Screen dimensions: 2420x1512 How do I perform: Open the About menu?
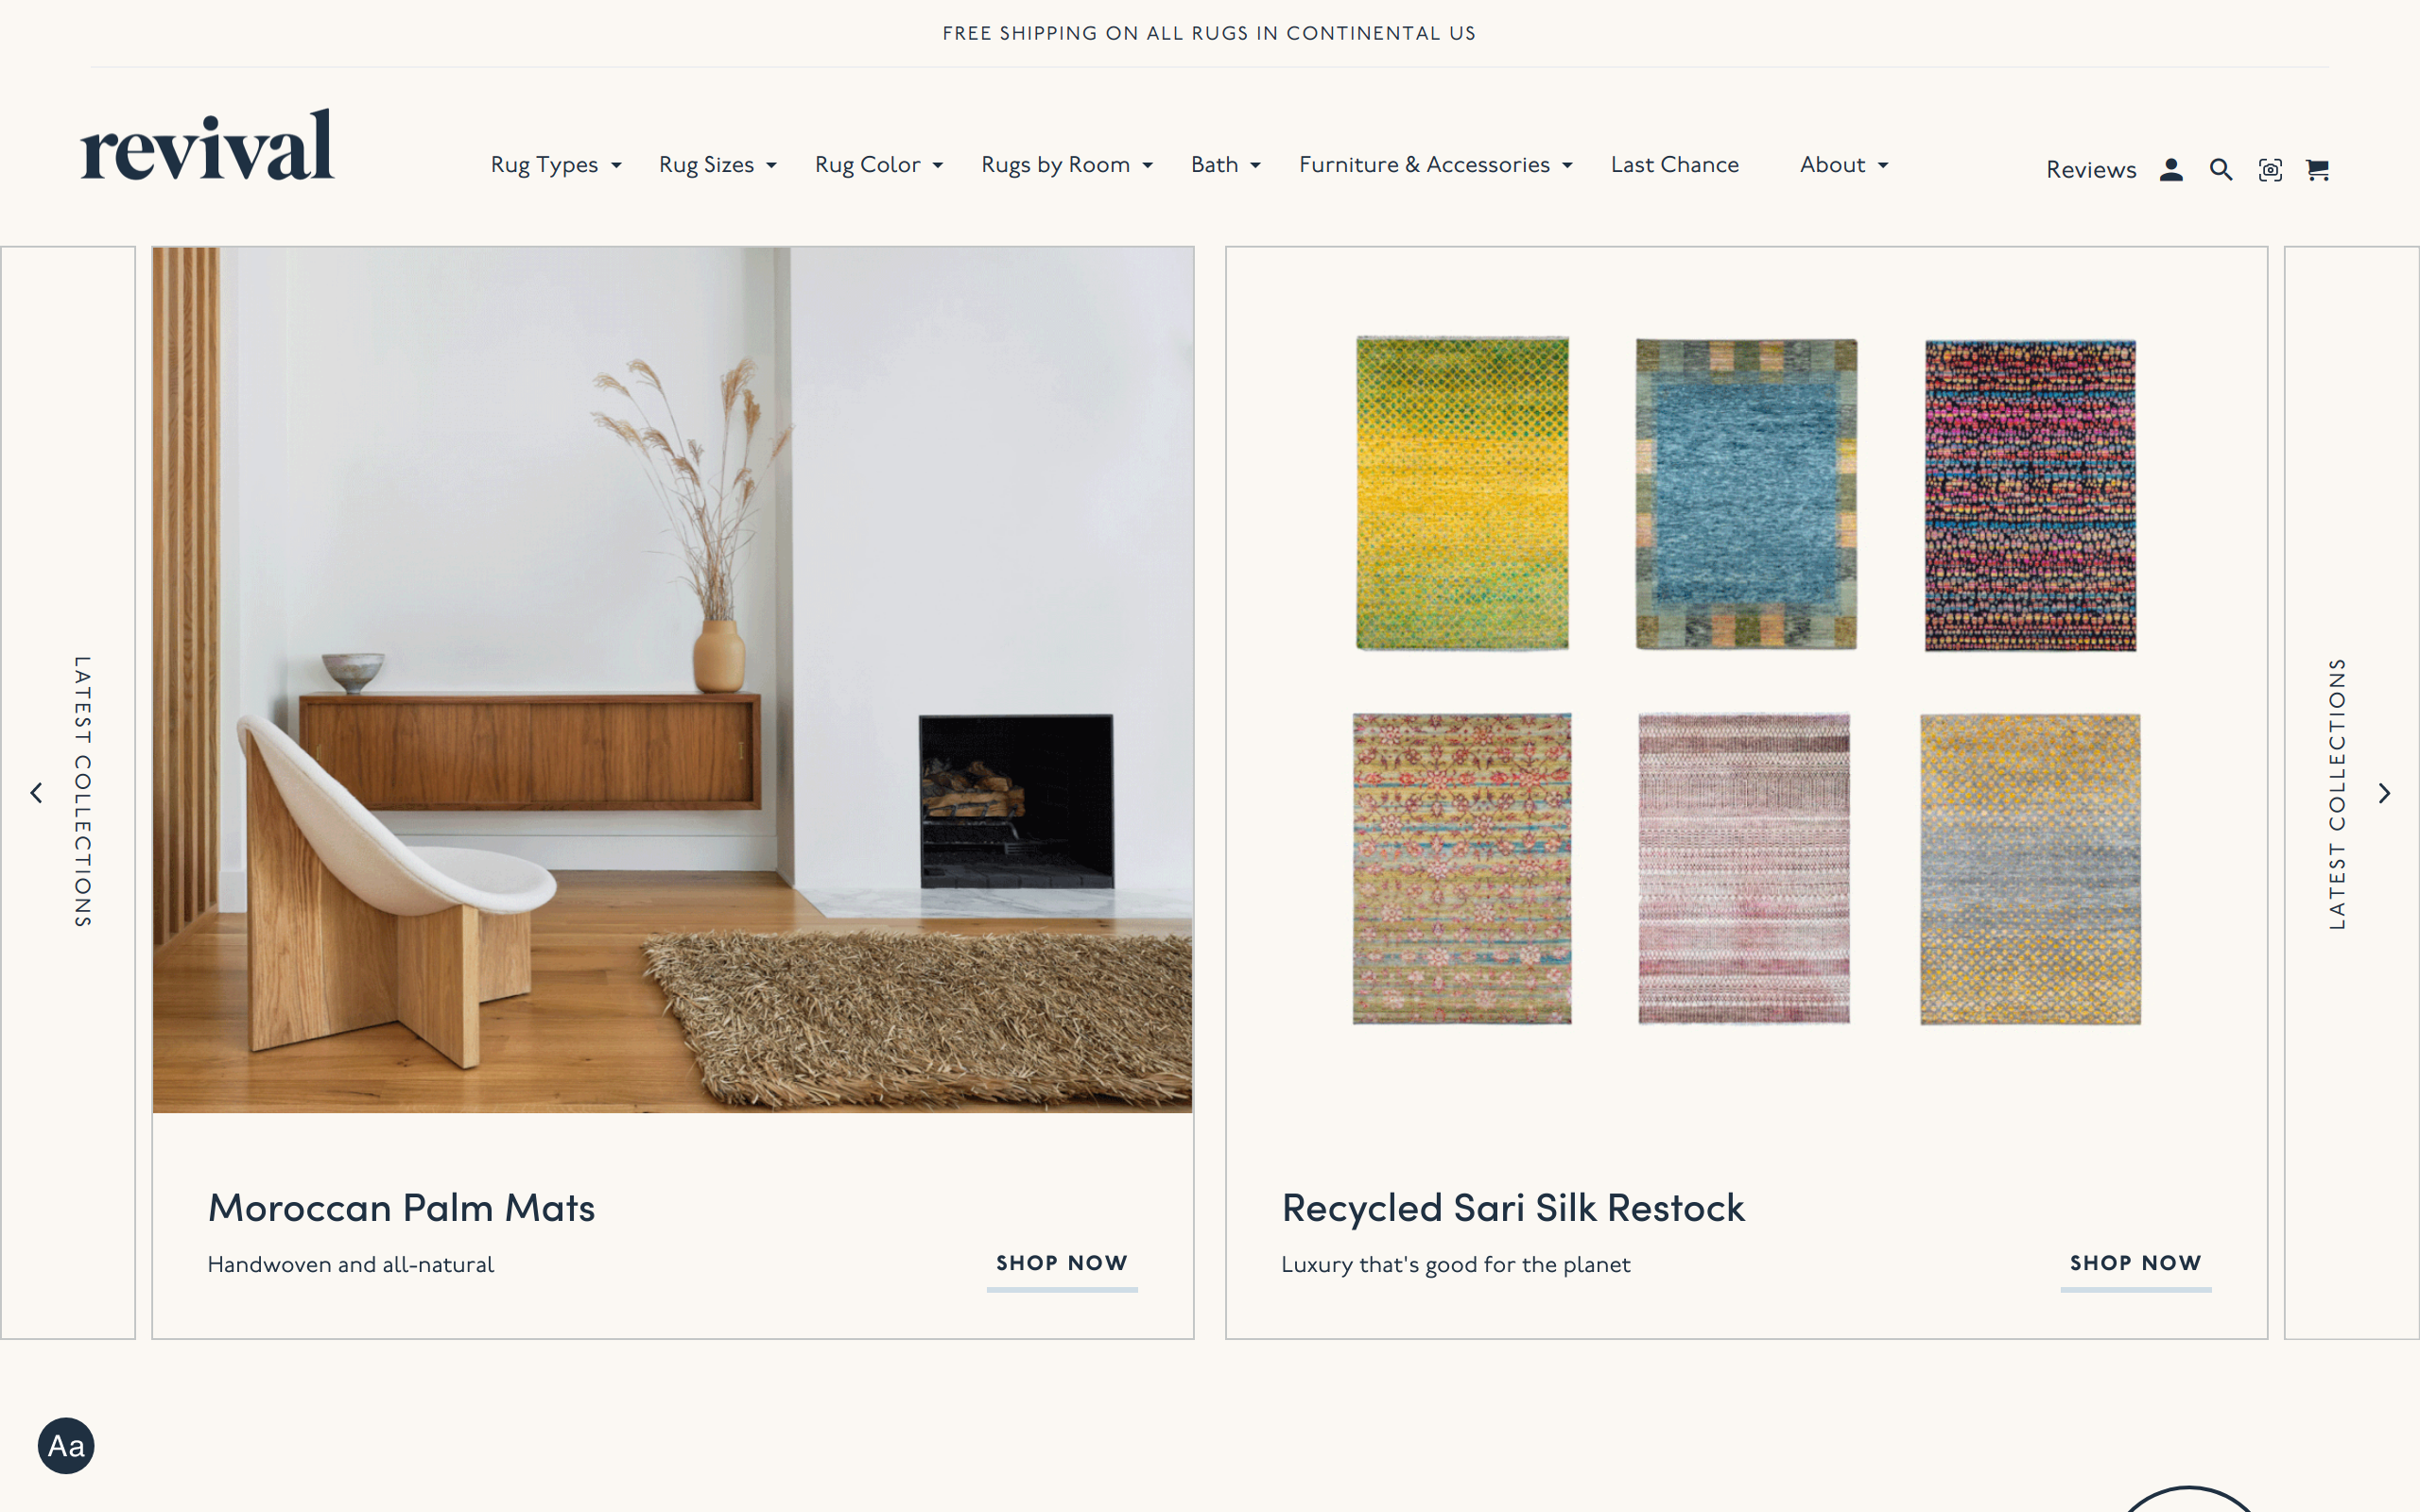1844,165
